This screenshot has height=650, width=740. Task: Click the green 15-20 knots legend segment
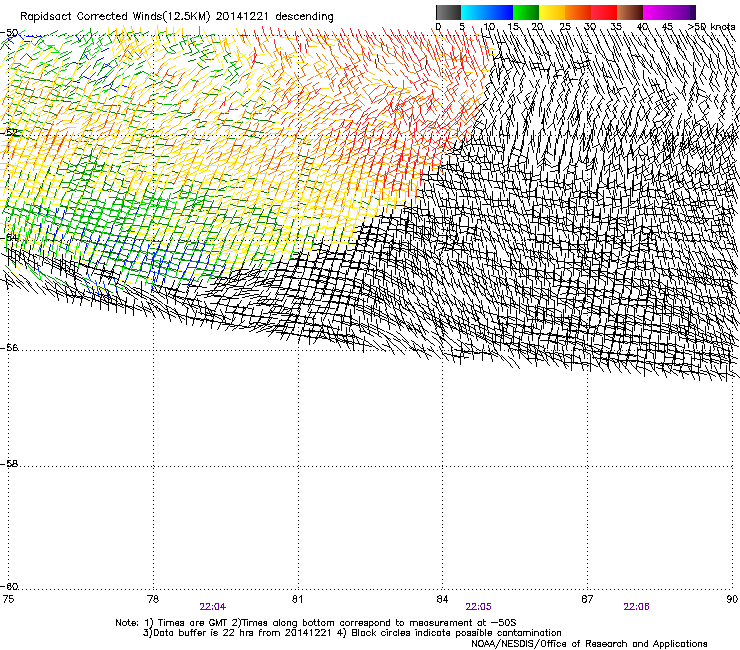[526, 12]
